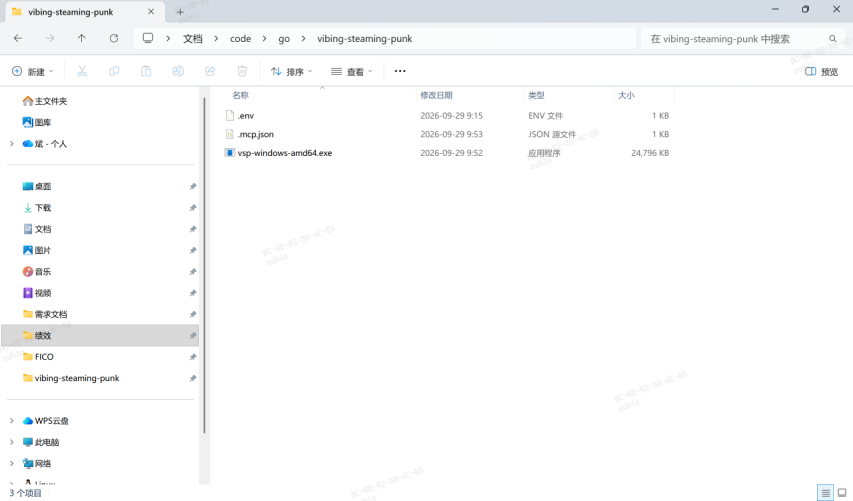Screen dimensions: 853x501
Task: Select the vsp-windows-amd64.exe file name
Action: [x=285, y=153]
